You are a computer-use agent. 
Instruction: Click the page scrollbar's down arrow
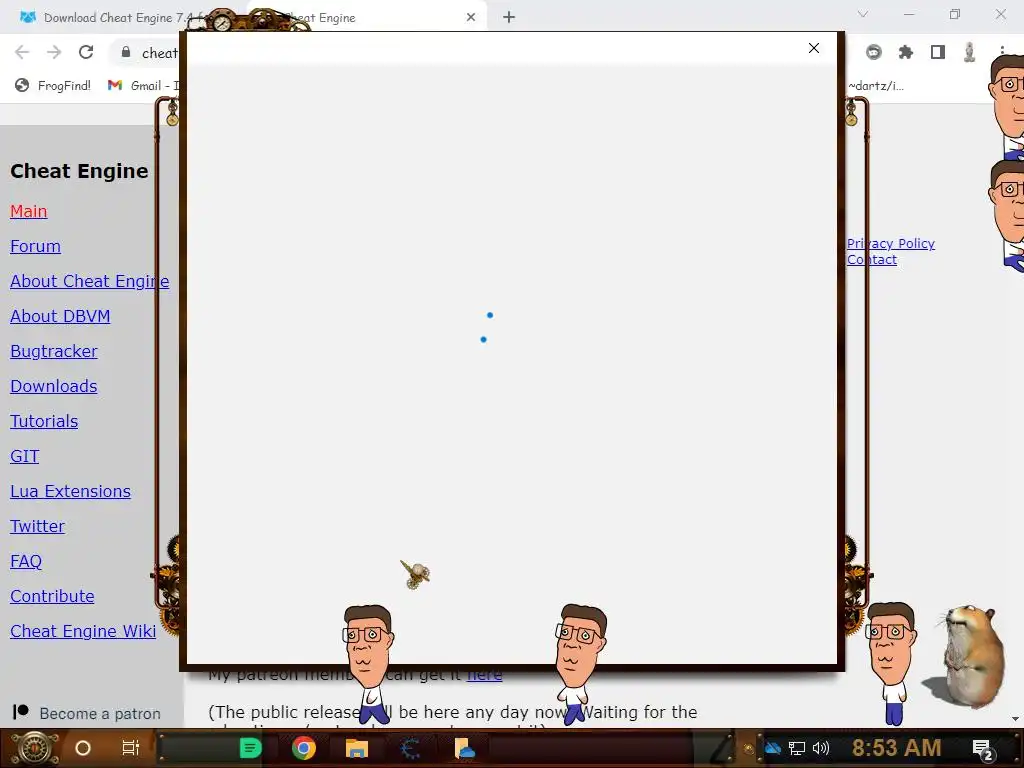[1015, 719]
